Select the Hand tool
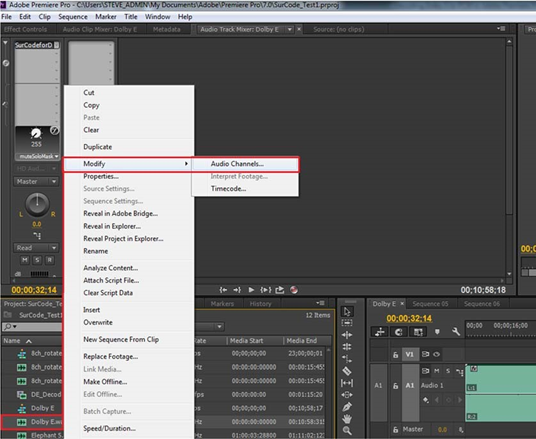 [347, 419]
